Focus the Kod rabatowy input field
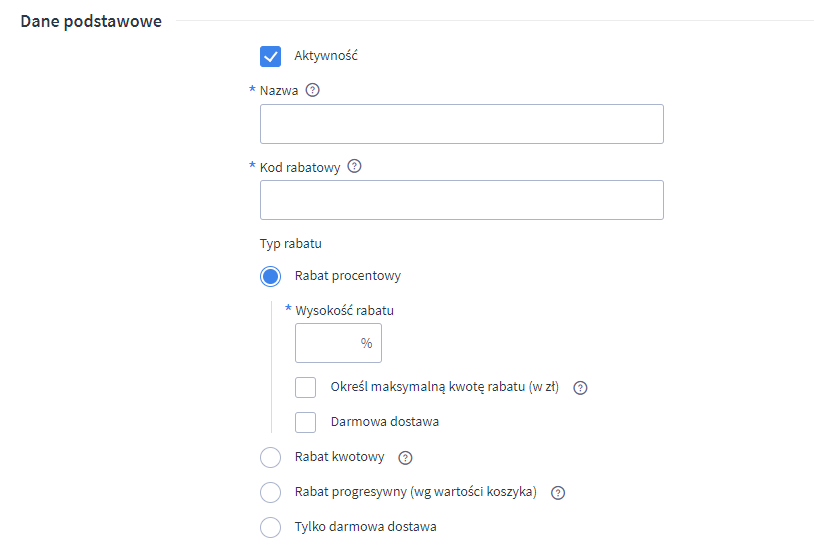This screenshot has width=814, height=546. pyautogui.click(x=461, y=200)
